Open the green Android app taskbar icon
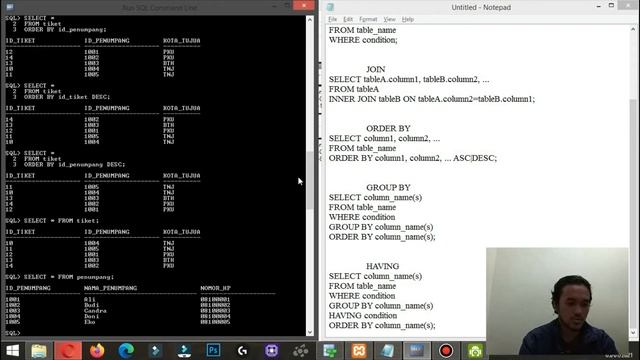Screen dimensions: 640x360 475,351
